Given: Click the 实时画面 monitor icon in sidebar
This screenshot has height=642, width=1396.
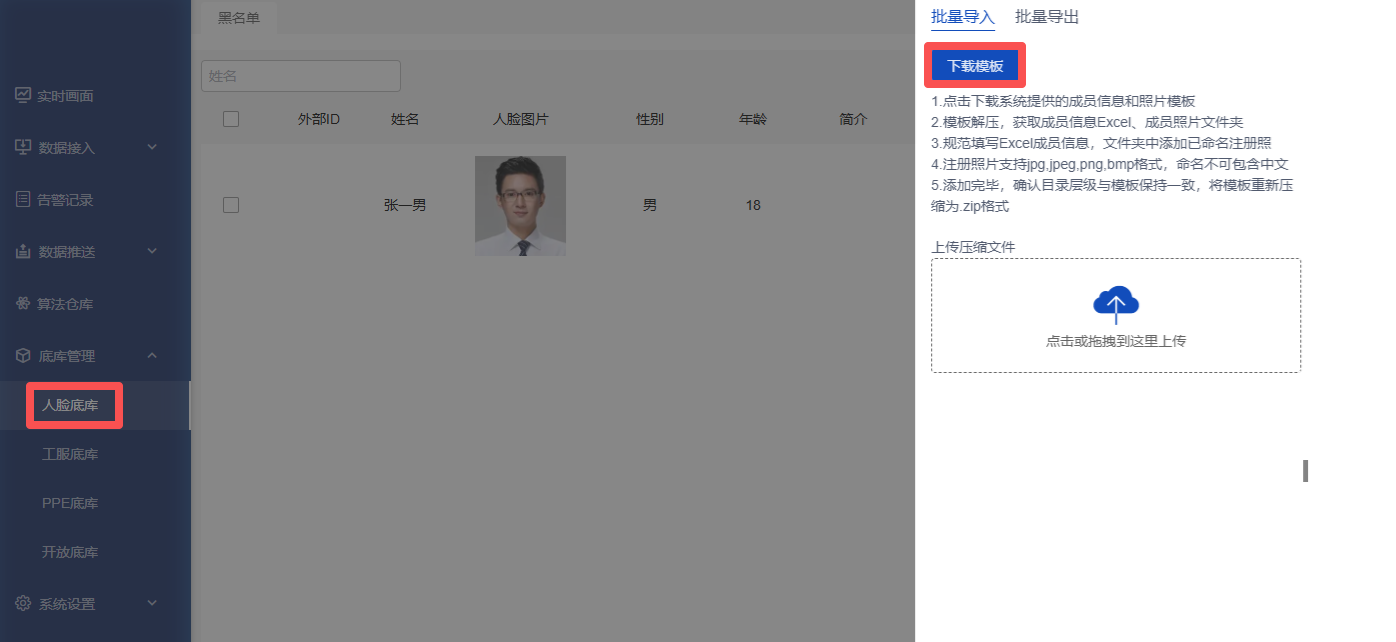Looking at the screenshot, I should (23, 96).
